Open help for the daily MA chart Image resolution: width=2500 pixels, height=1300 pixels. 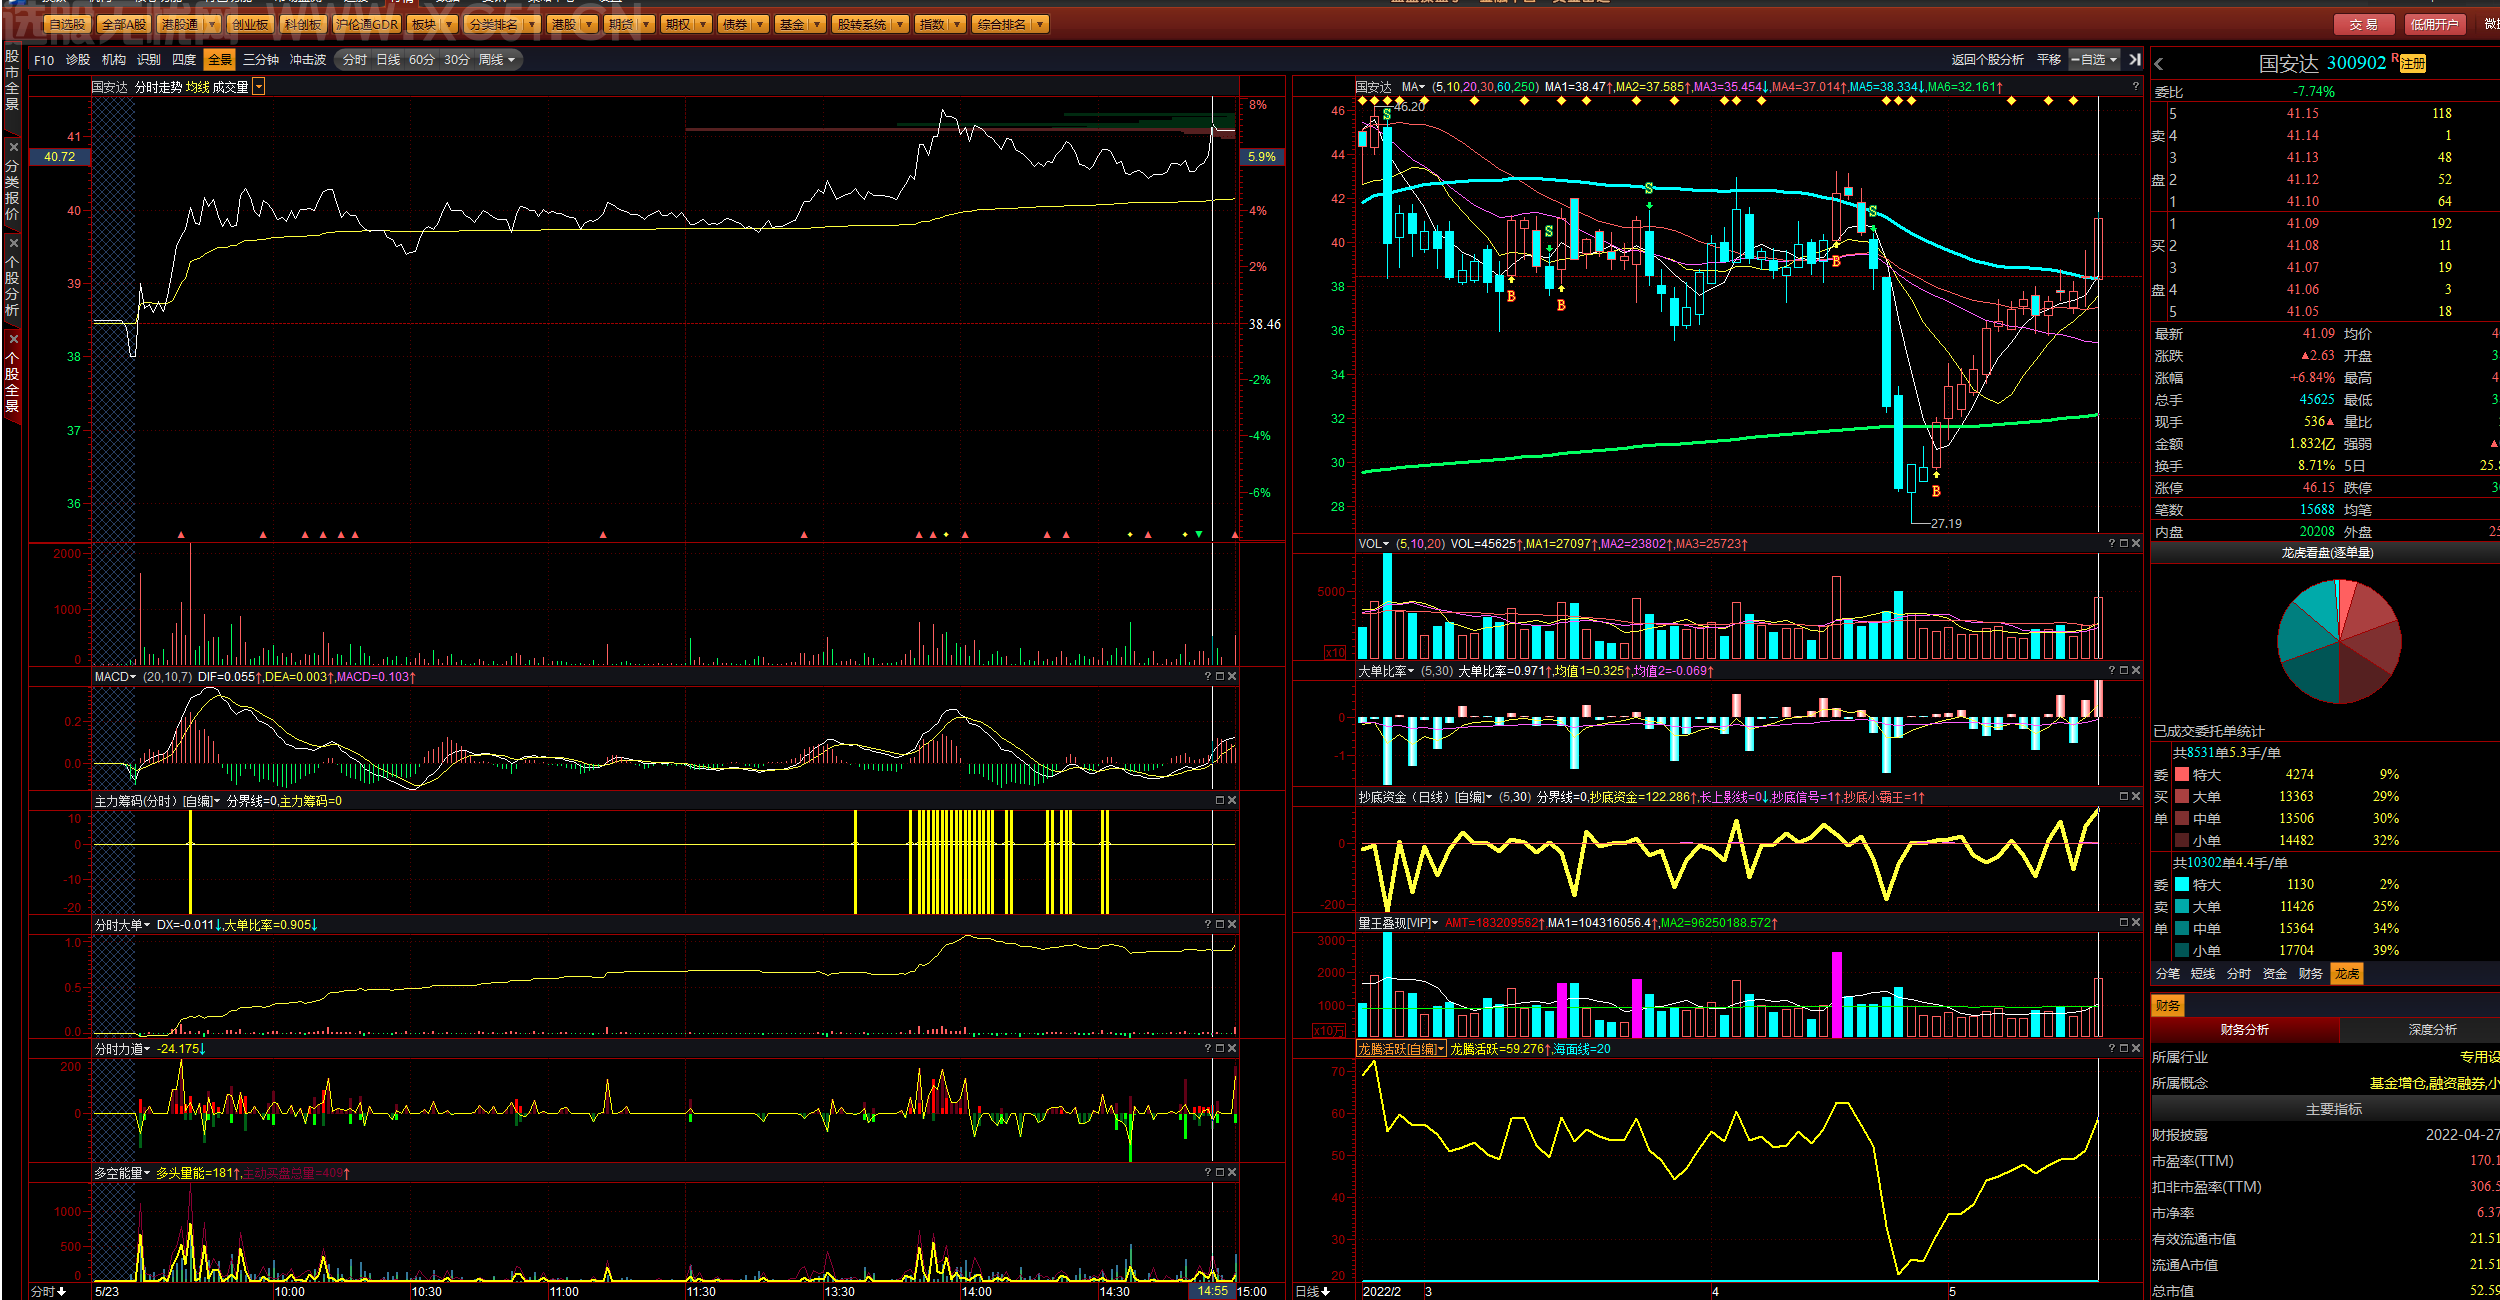2135,87
